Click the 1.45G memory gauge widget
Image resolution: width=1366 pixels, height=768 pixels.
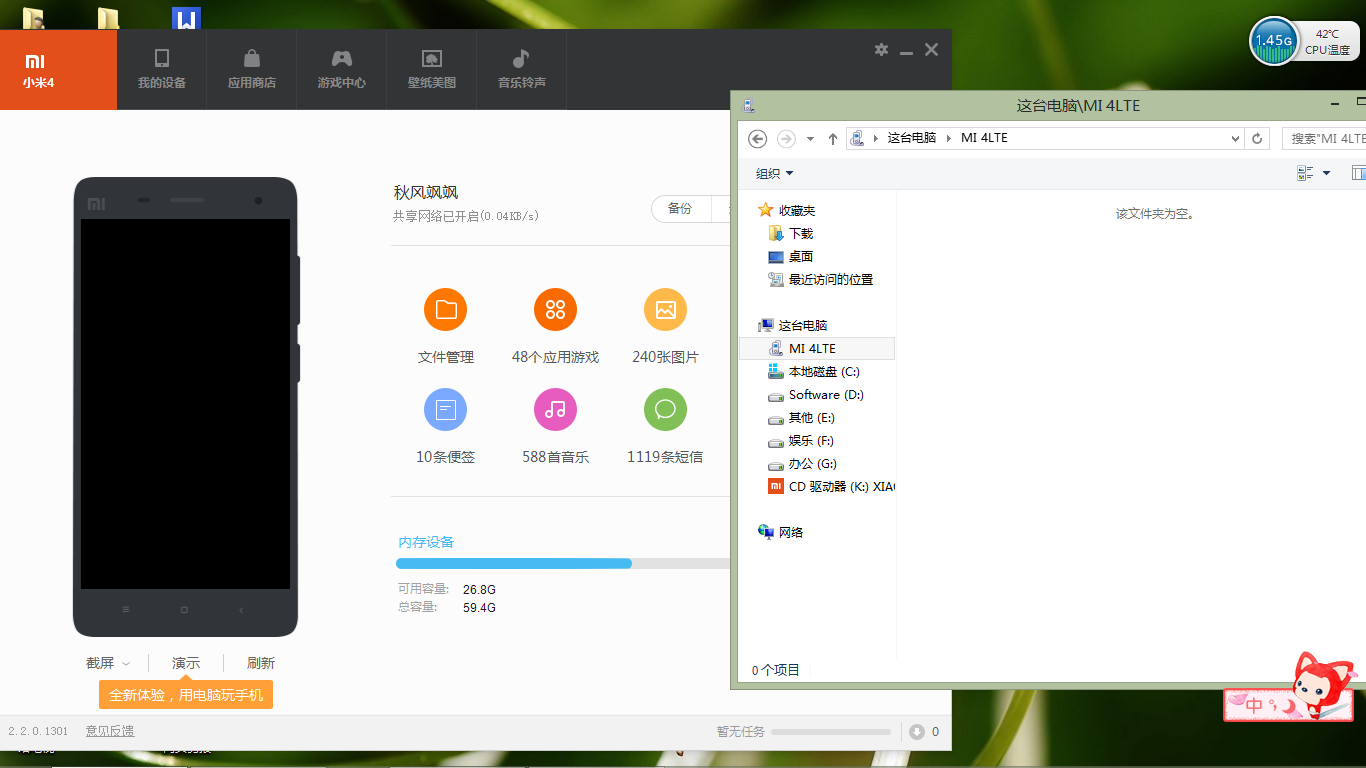point(1274,41)
